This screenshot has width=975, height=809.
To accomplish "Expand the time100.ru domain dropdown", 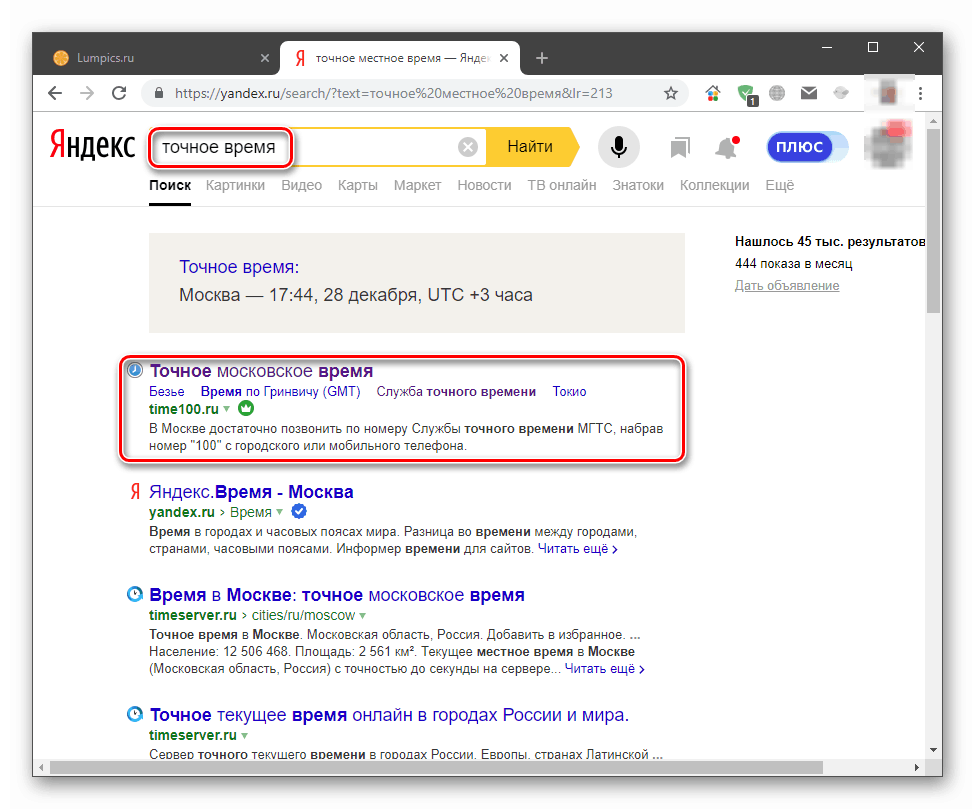I will click(x=225, y=408).
